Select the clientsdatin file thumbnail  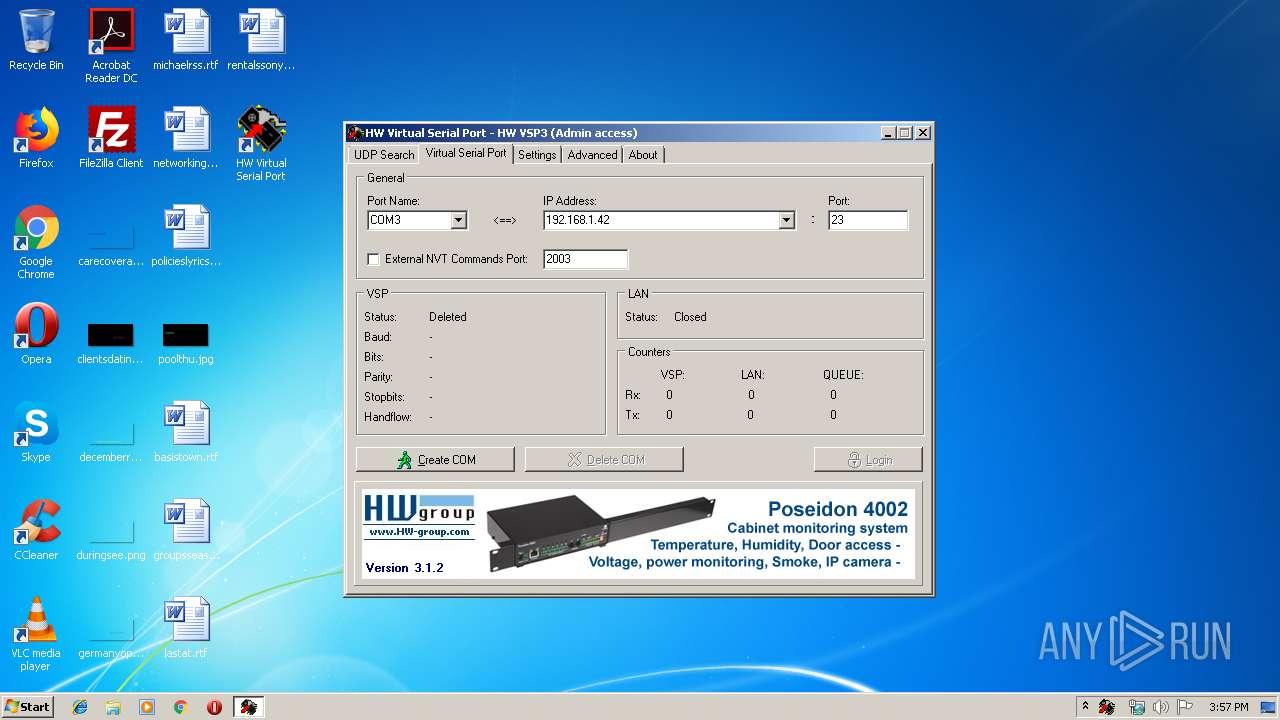(x=111, y=343)
